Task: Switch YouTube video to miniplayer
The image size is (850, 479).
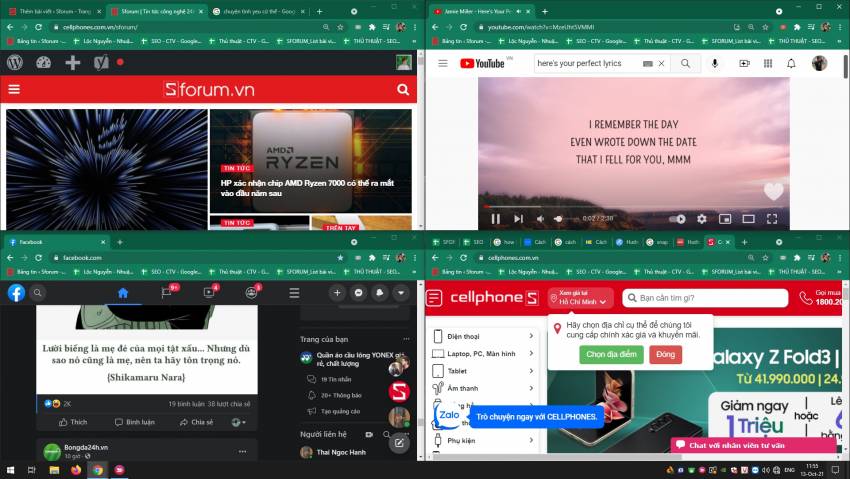Action: [725, 219]
